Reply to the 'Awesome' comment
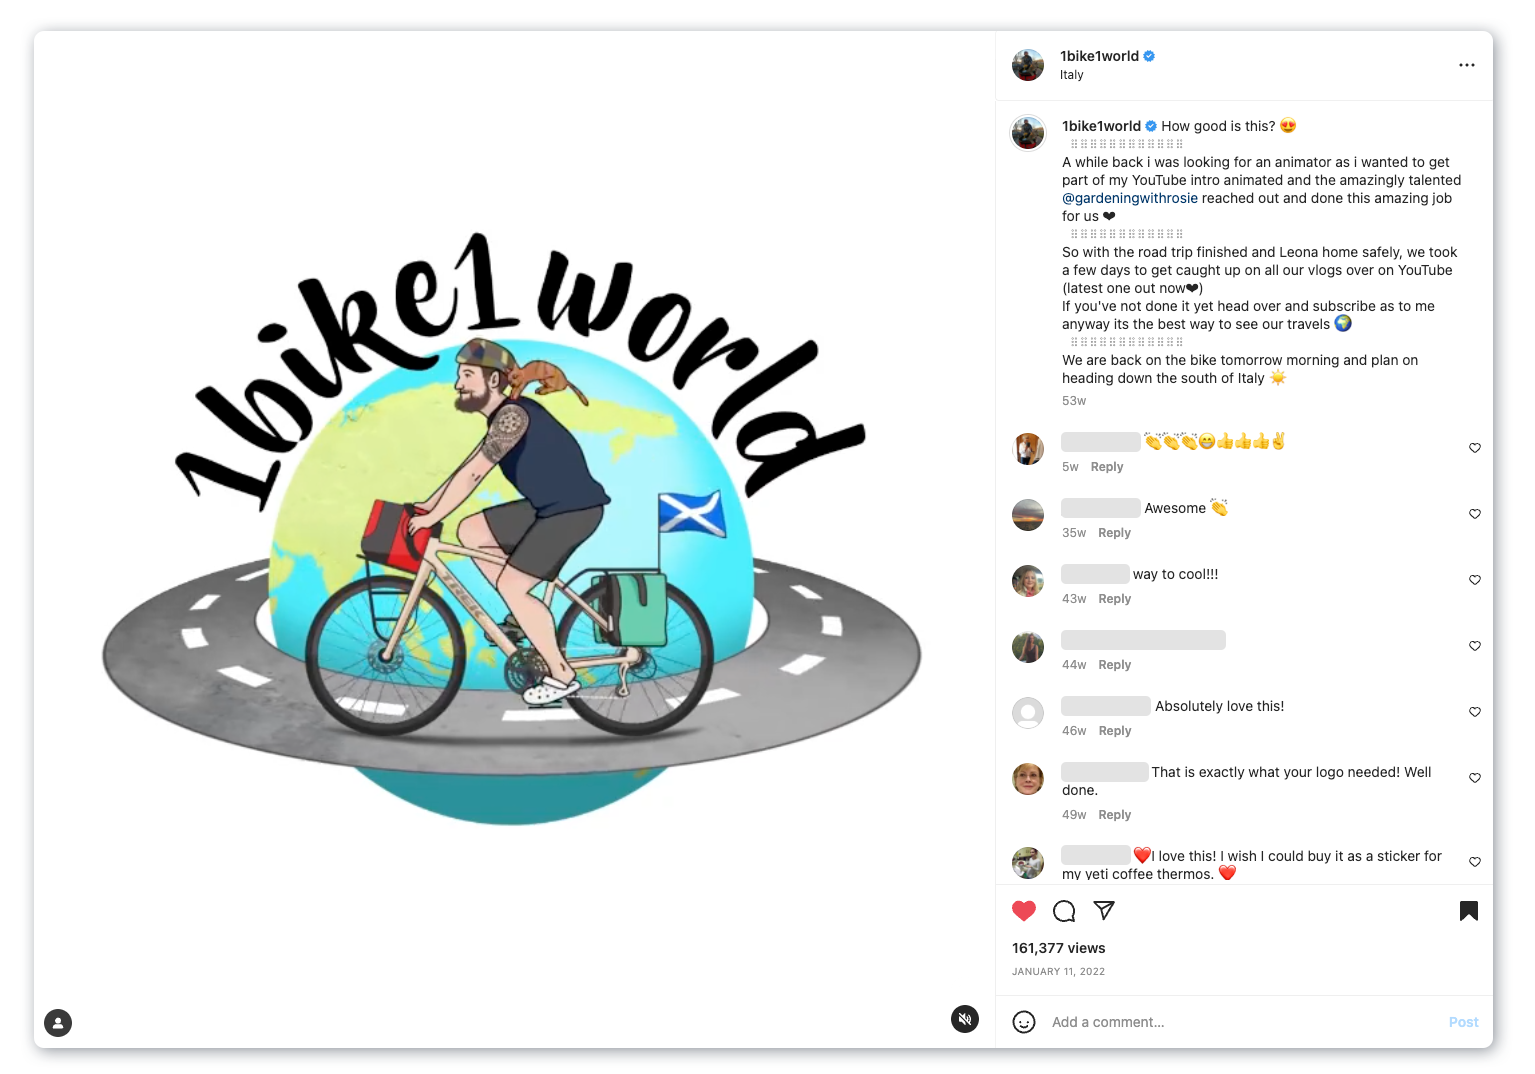The width and height of the screenshot is (1535, 1074). point(1114,533)
